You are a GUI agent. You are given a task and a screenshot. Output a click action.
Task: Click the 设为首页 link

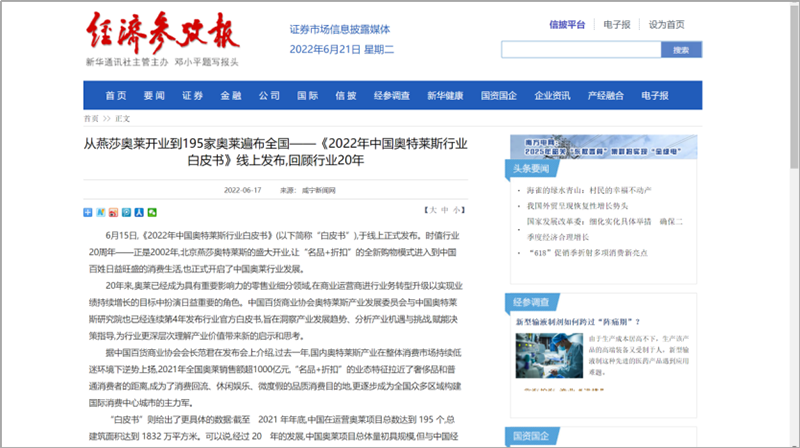click(x=667, y=24)
